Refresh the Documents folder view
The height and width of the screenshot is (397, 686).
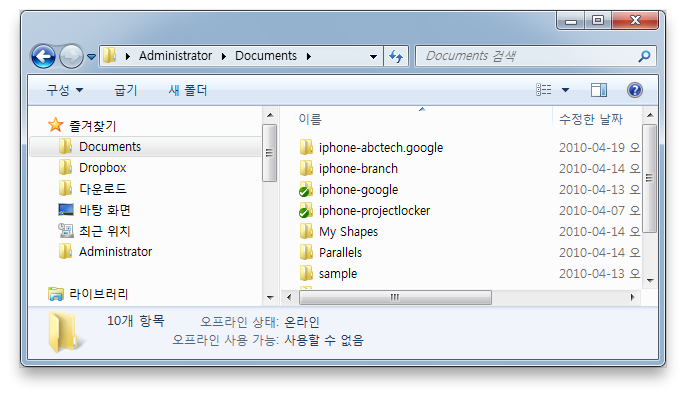[x=396, y=56]
